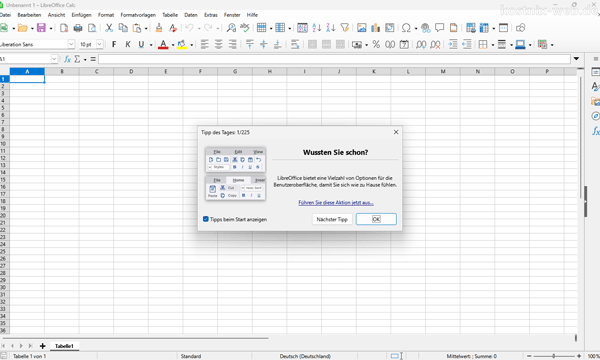600x360 pixels.
Task: Click the Sum (Σ) button
Action: 77,59
